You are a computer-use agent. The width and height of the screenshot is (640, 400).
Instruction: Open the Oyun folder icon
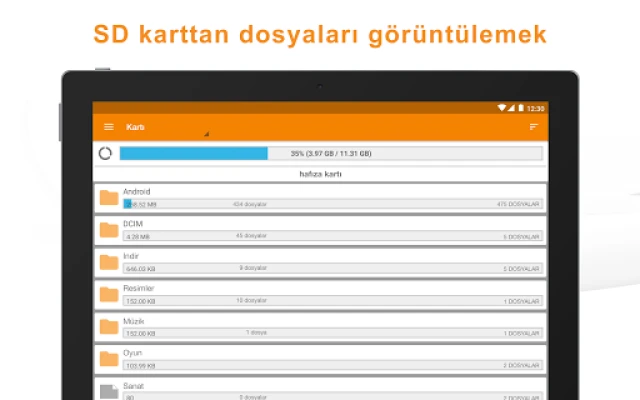point(109,358)
